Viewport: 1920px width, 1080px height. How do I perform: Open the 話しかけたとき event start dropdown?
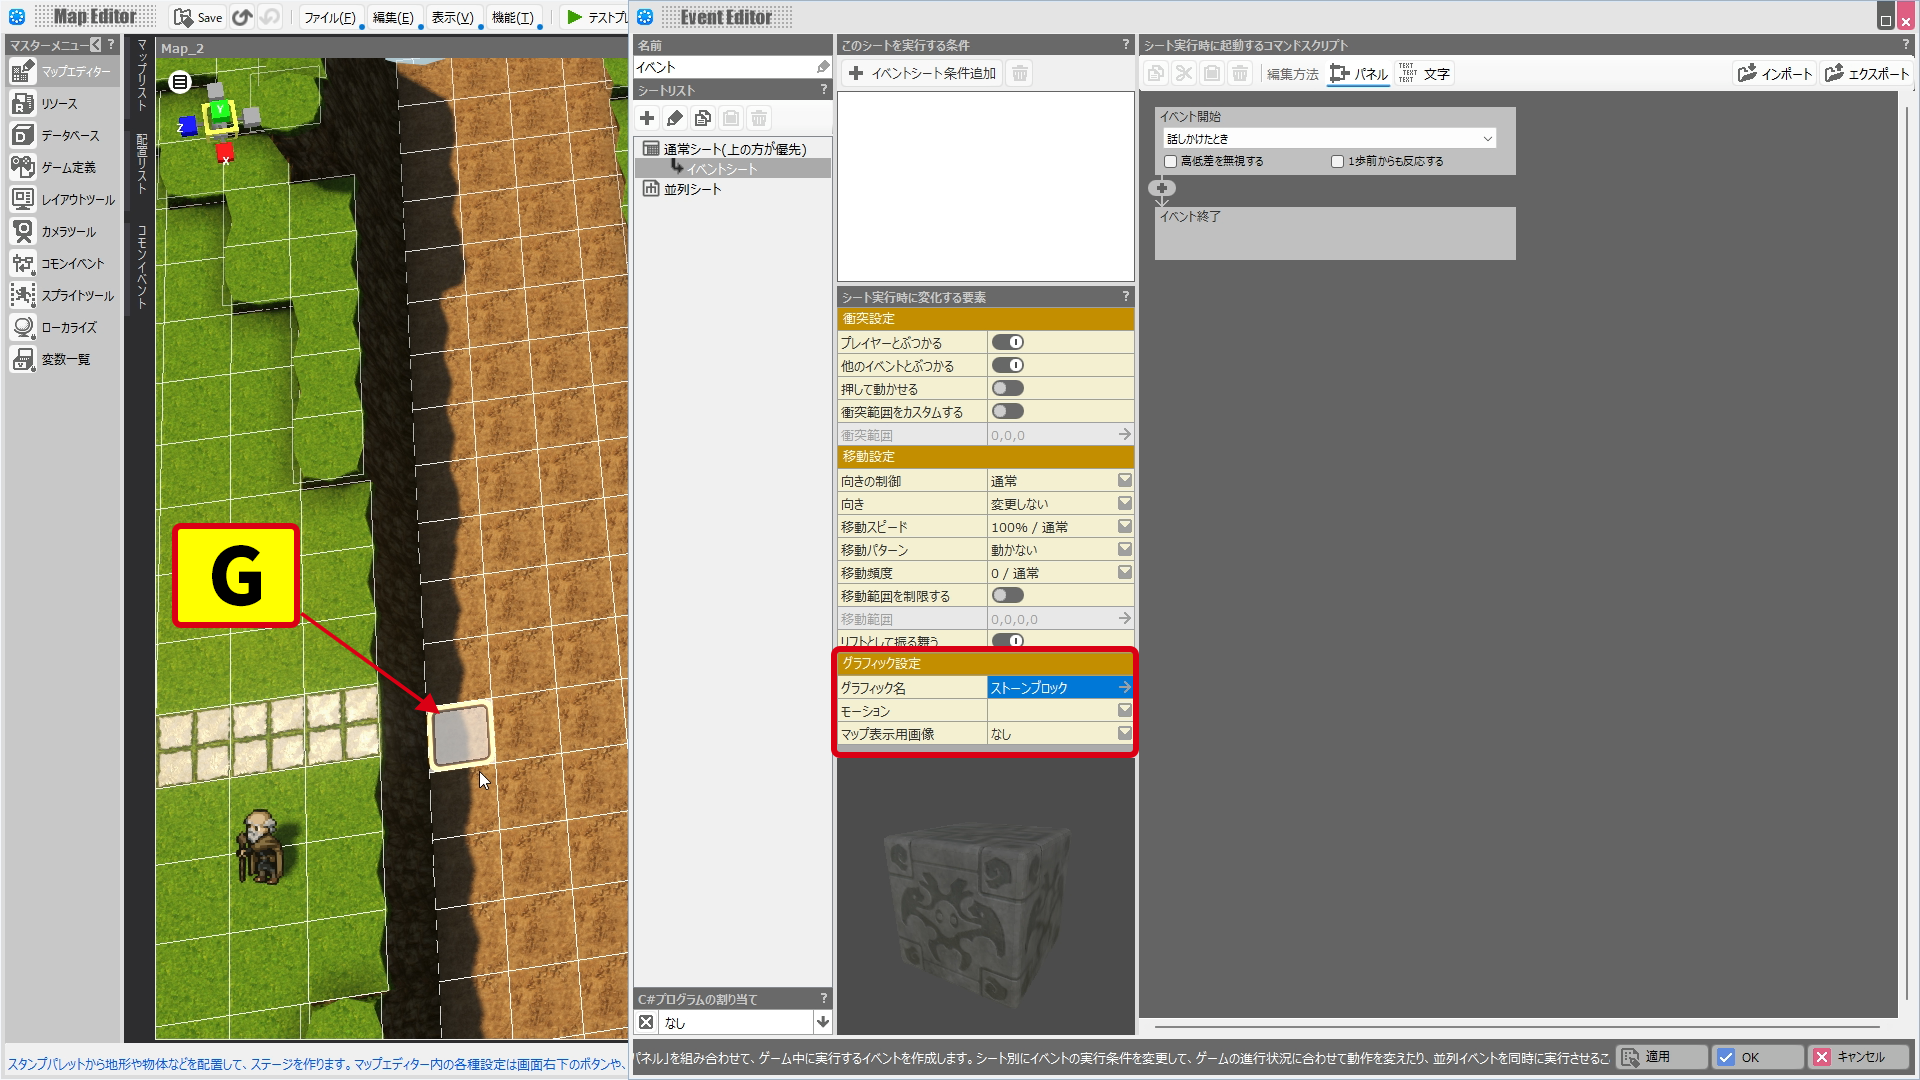(x=1329, y=139)
